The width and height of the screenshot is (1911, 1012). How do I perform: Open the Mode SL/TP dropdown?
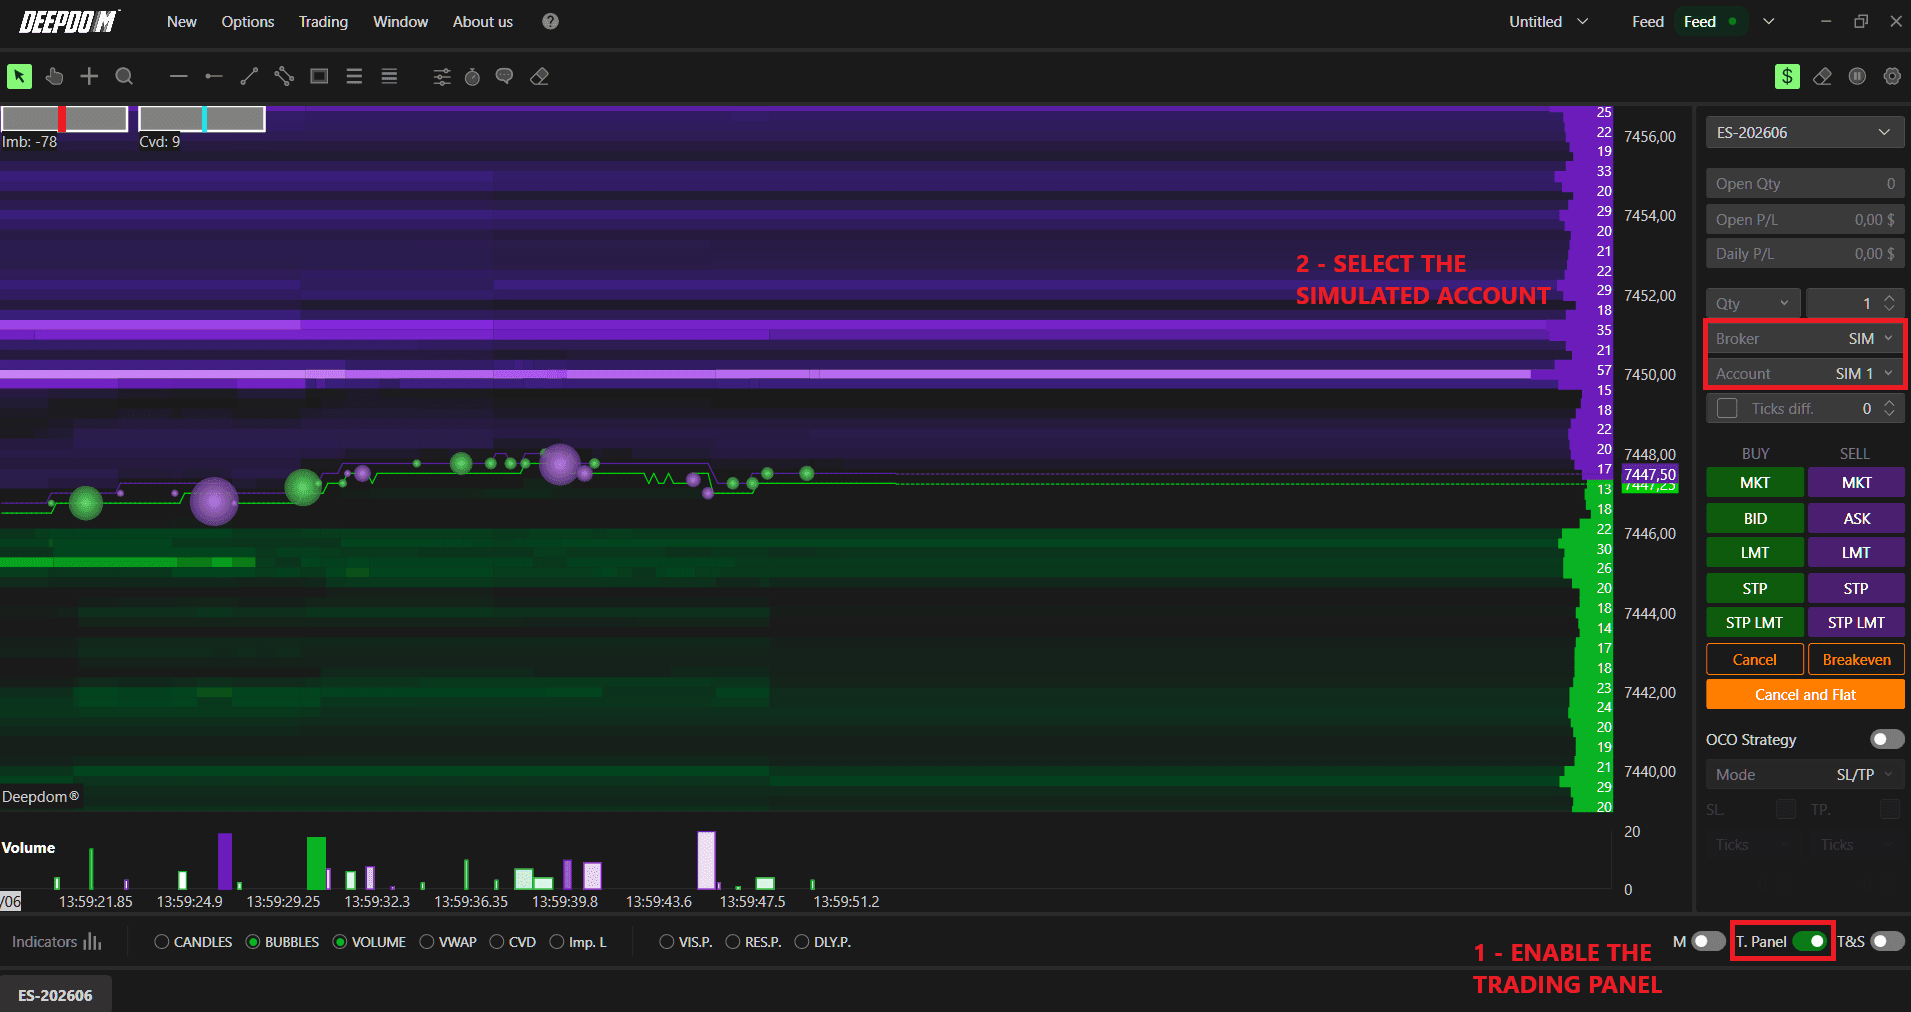tap(1804, 774)
